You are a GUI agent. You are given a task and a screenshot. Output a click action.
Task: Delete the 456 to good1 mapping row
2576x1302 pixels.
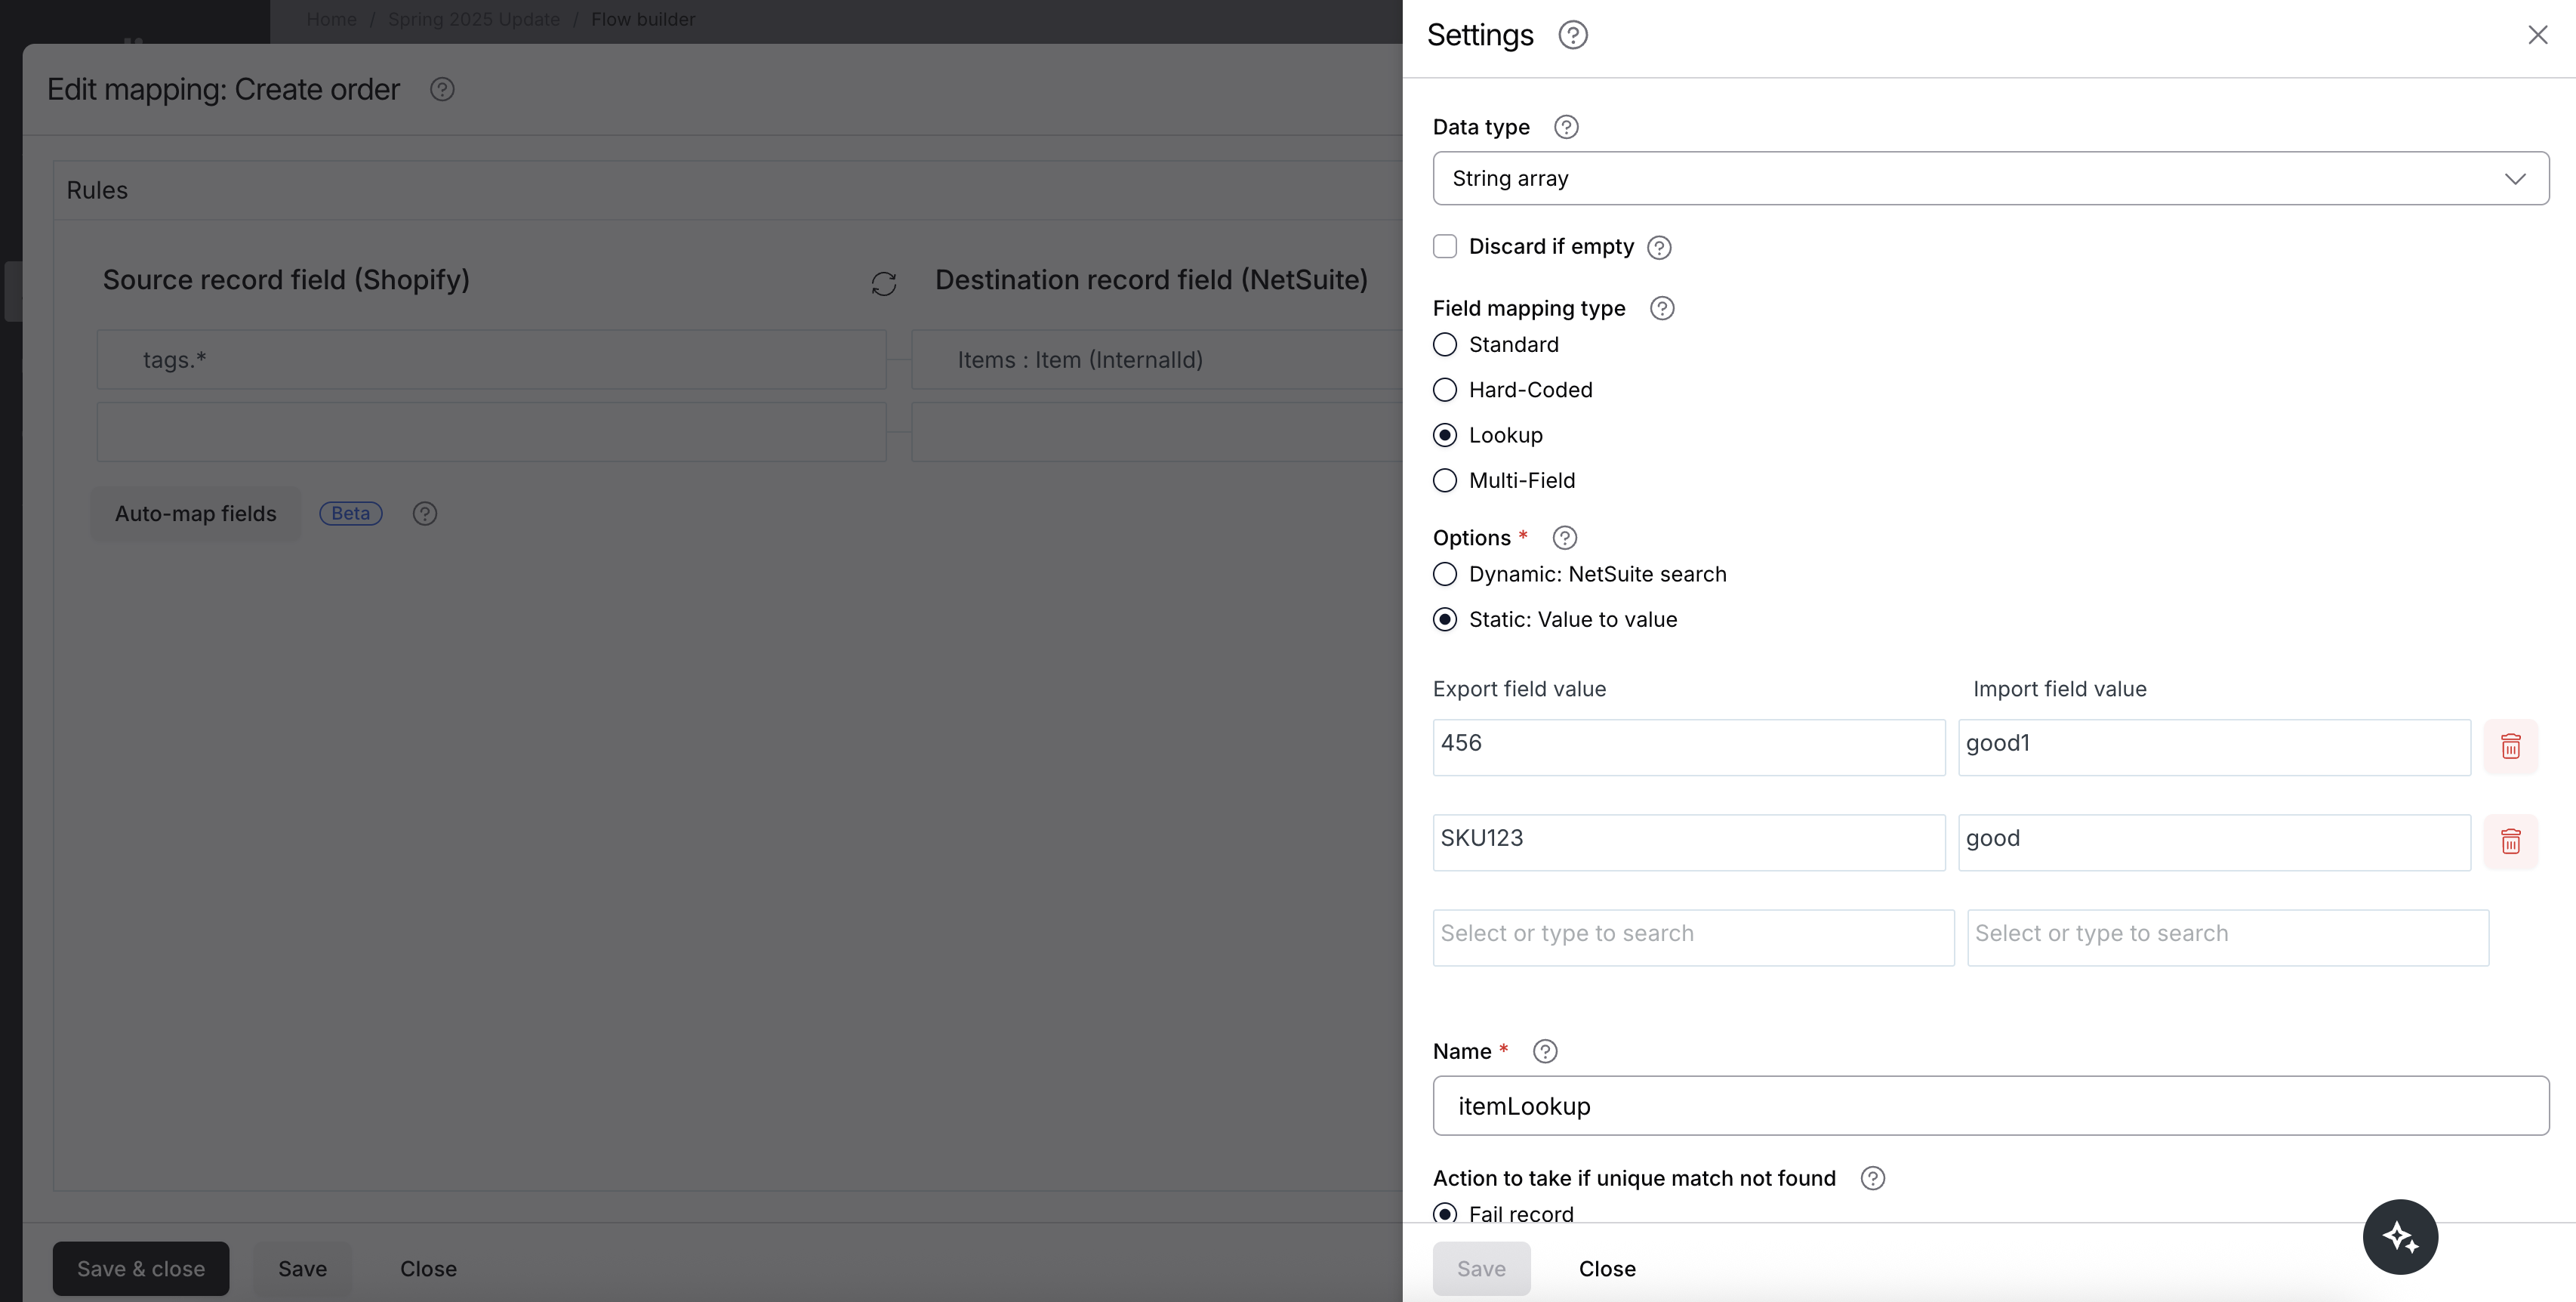pos(2510,746)
